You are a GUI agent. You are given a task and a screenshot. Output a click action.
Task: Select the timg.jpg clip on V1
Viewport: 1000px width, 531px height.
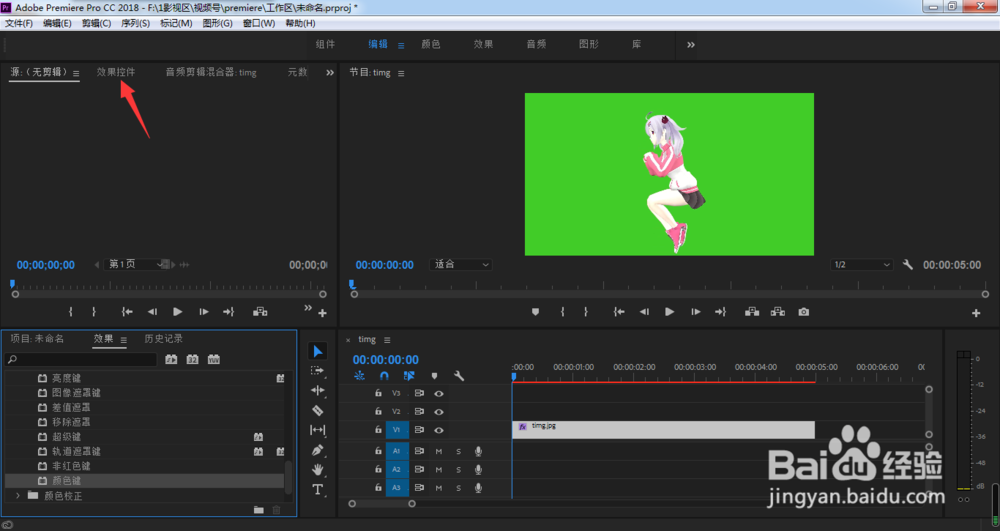663,430
